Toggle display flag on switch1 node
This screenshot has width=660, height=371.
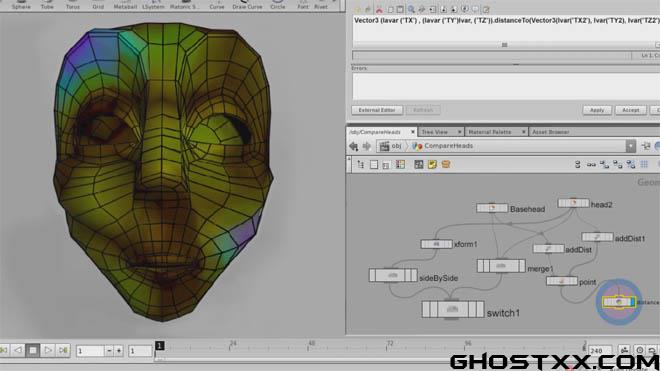[x=480, y=310]
